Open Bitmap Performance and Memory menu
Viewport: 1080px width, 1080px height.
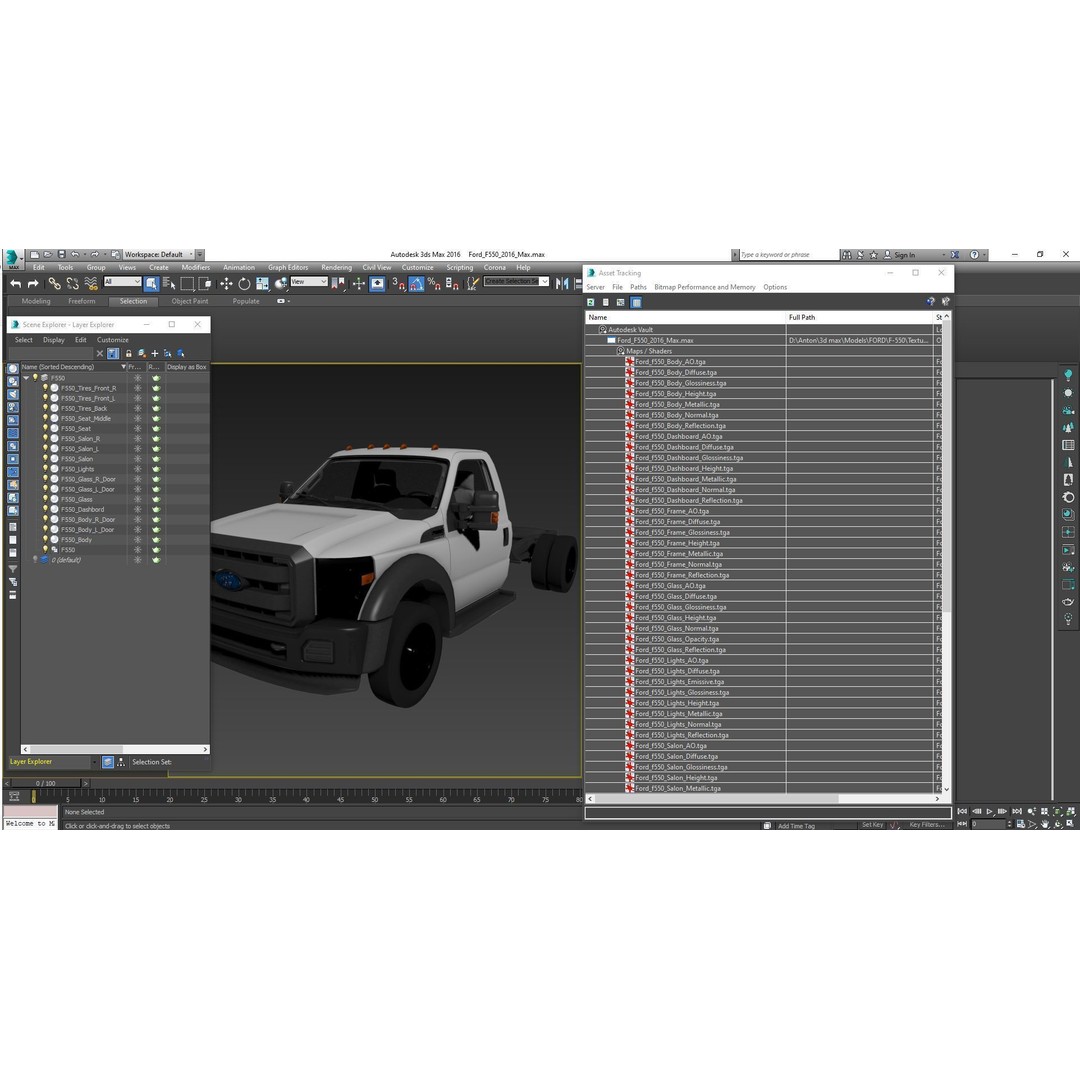pyautogui.click(x=705, y=287)
